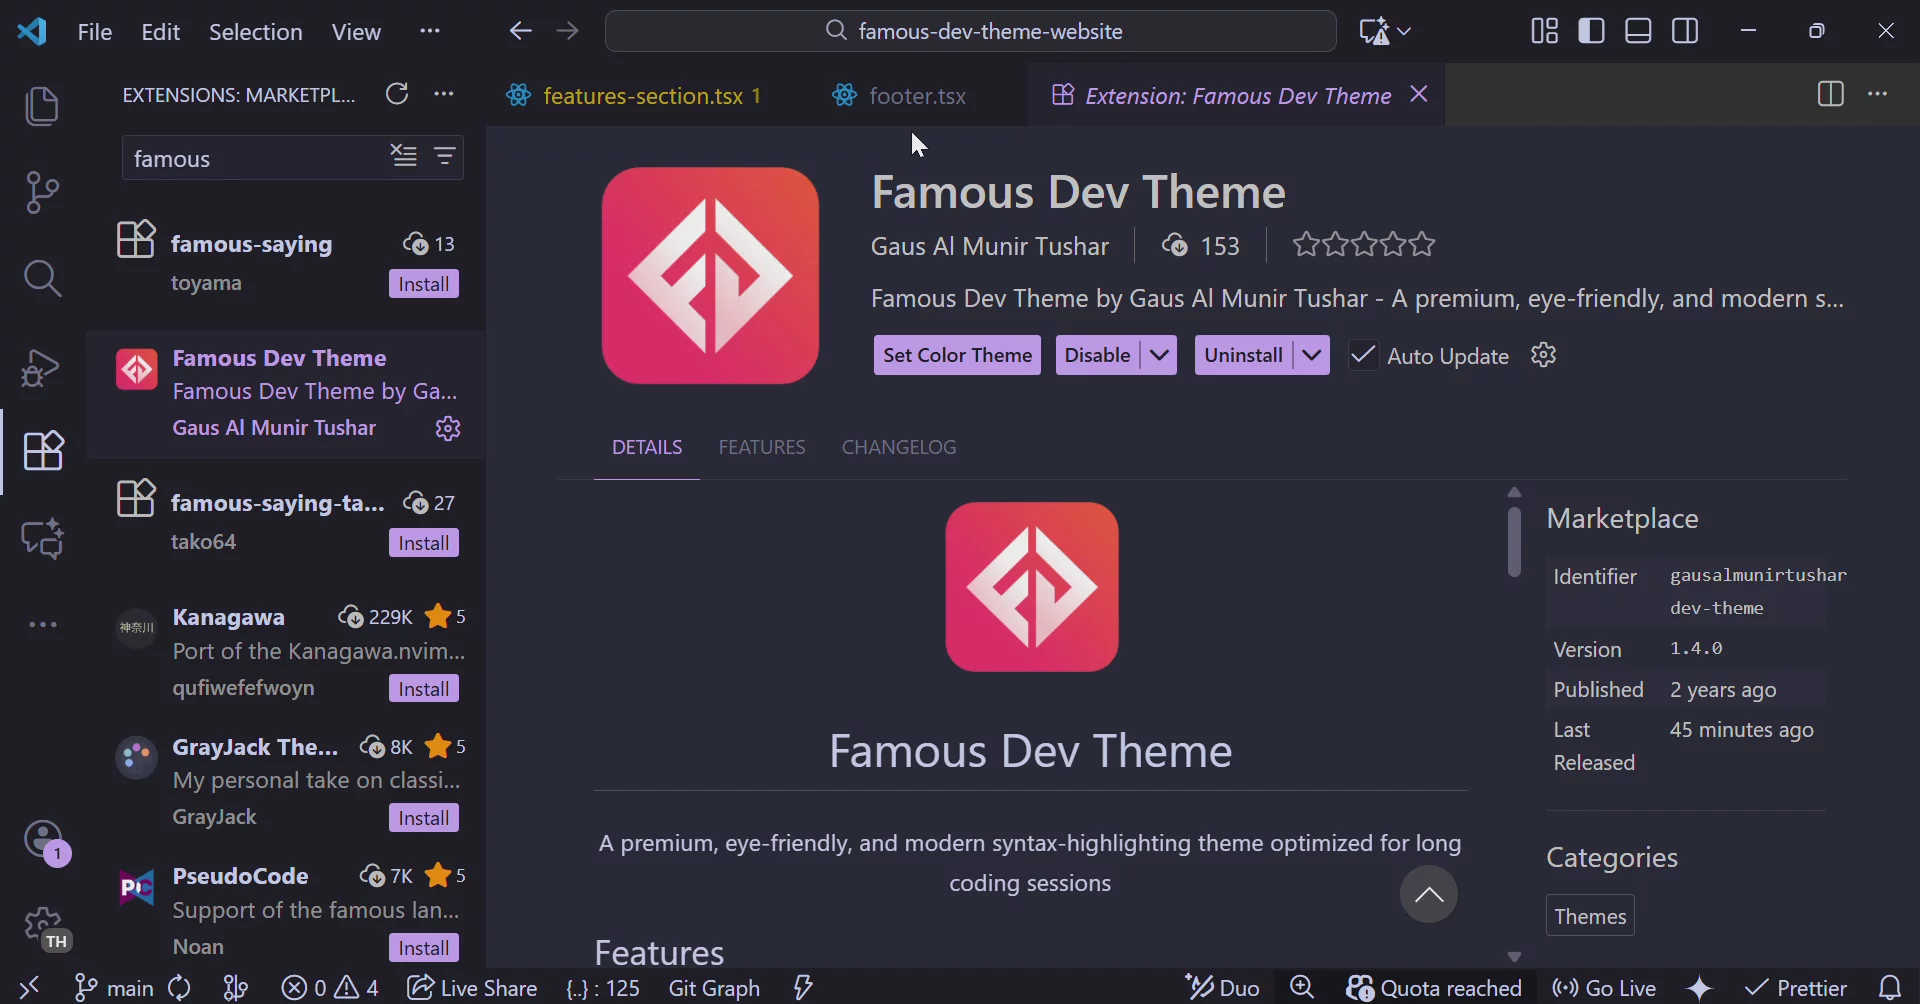The width and height of the screenshot is (1920, 1004).
Task: Open Famous Dev Theme's gear icon in the list
Action: point(449,428)
